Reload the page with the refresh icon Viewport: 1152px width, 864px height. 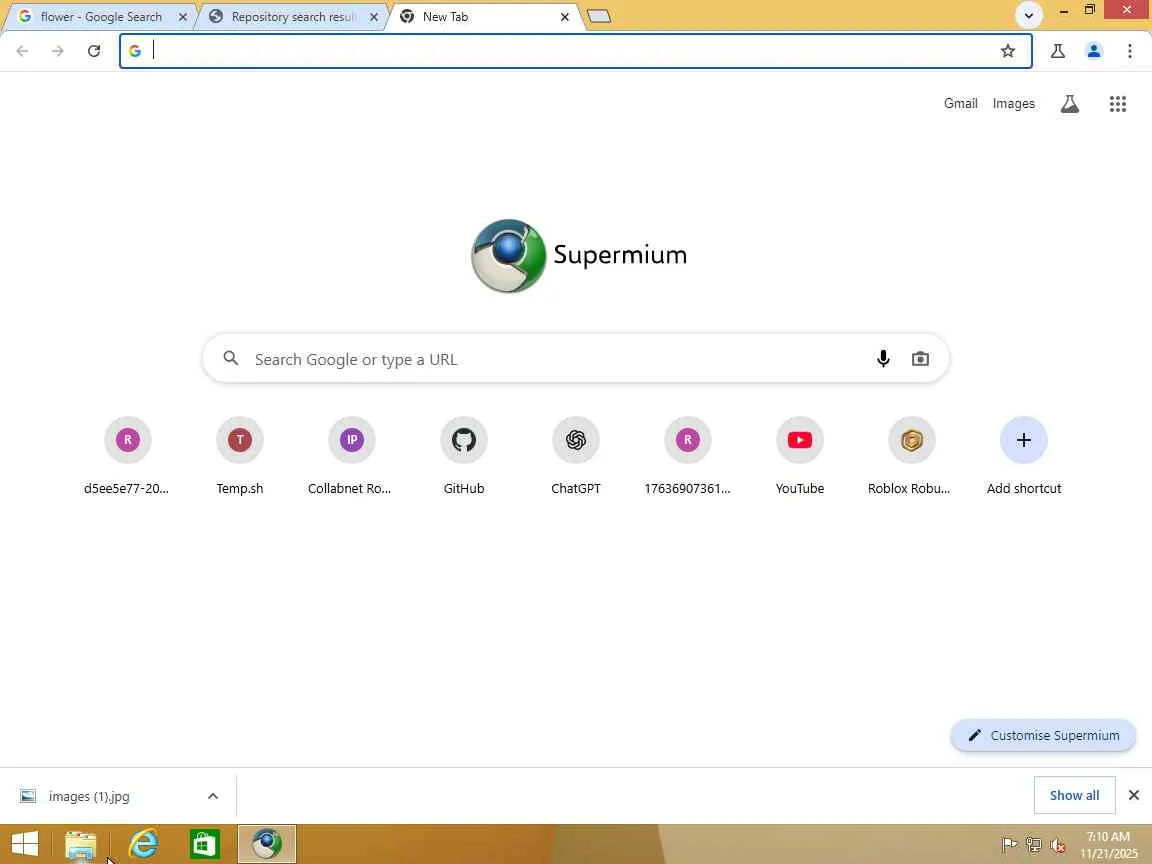(93, 51)
